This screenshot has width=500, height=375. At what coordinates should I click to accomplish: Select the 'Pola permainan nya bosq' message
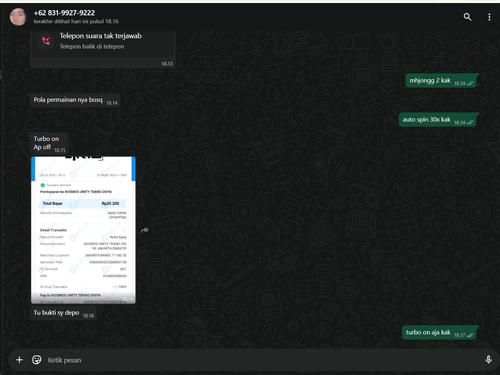tap(75, 100)
